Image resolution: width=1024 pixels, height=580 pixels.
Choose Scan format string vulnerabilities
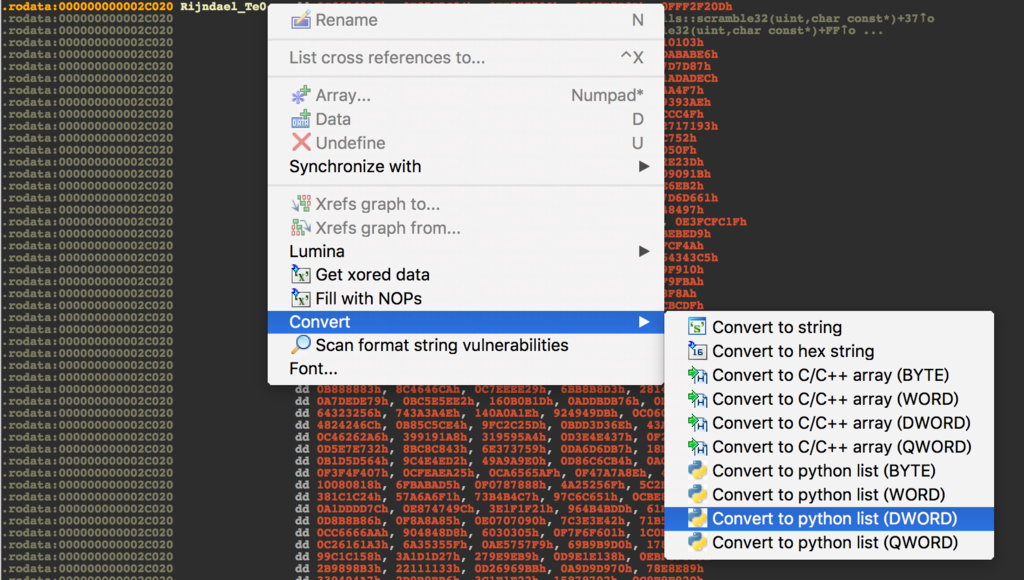pyautogui.click(x=466, y=345)
